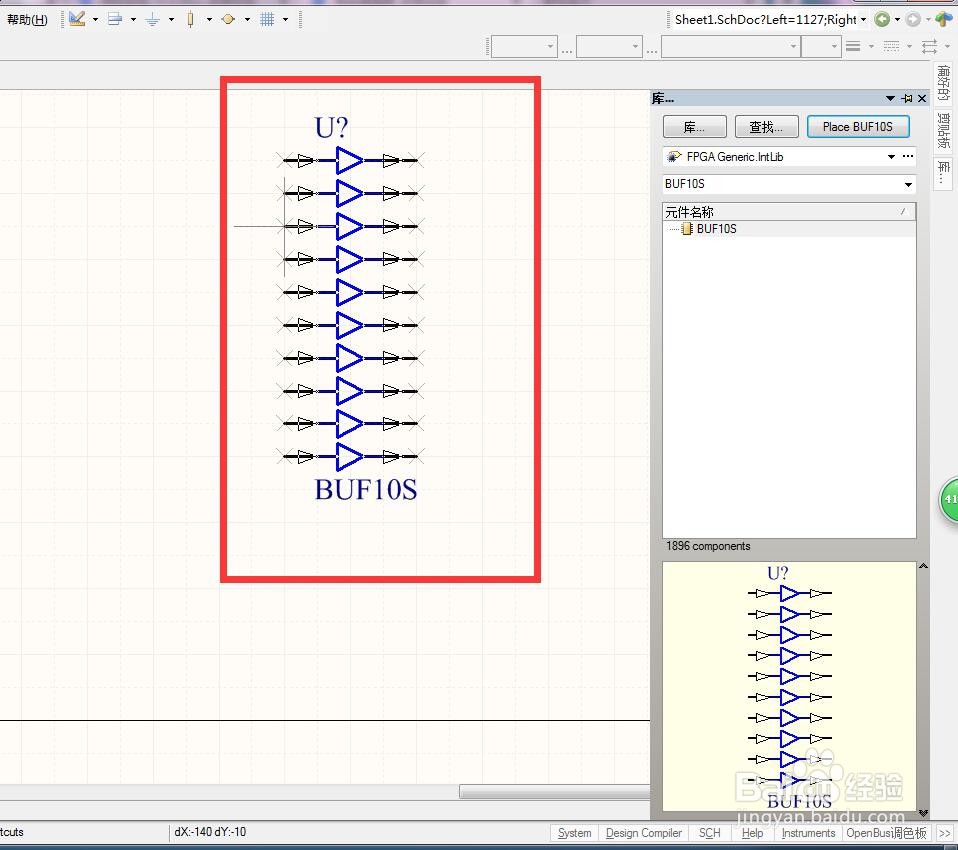Open the Help status bar panel button

[752, 833]
